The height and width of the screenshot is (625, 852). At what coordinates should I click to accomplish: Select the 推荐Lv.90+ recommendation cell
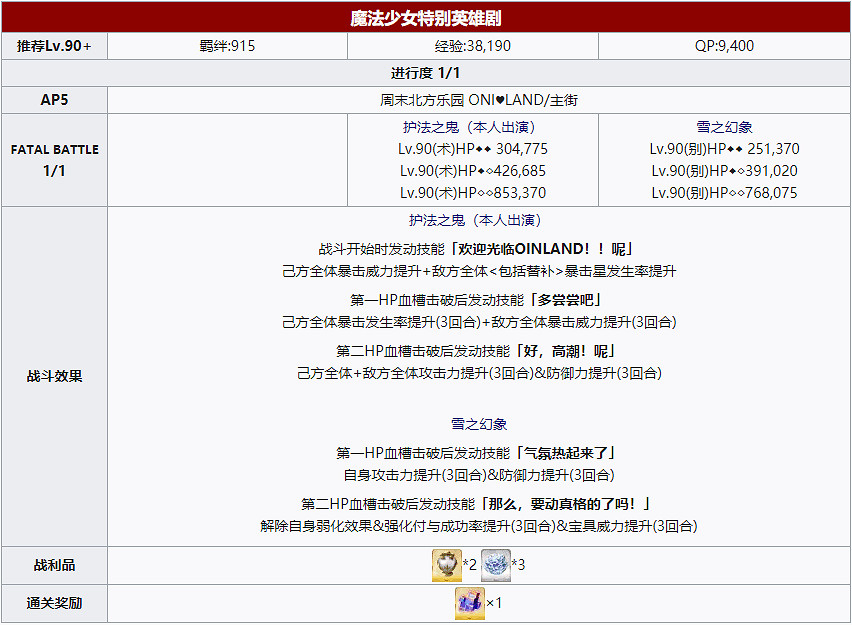tap(55, 44)
